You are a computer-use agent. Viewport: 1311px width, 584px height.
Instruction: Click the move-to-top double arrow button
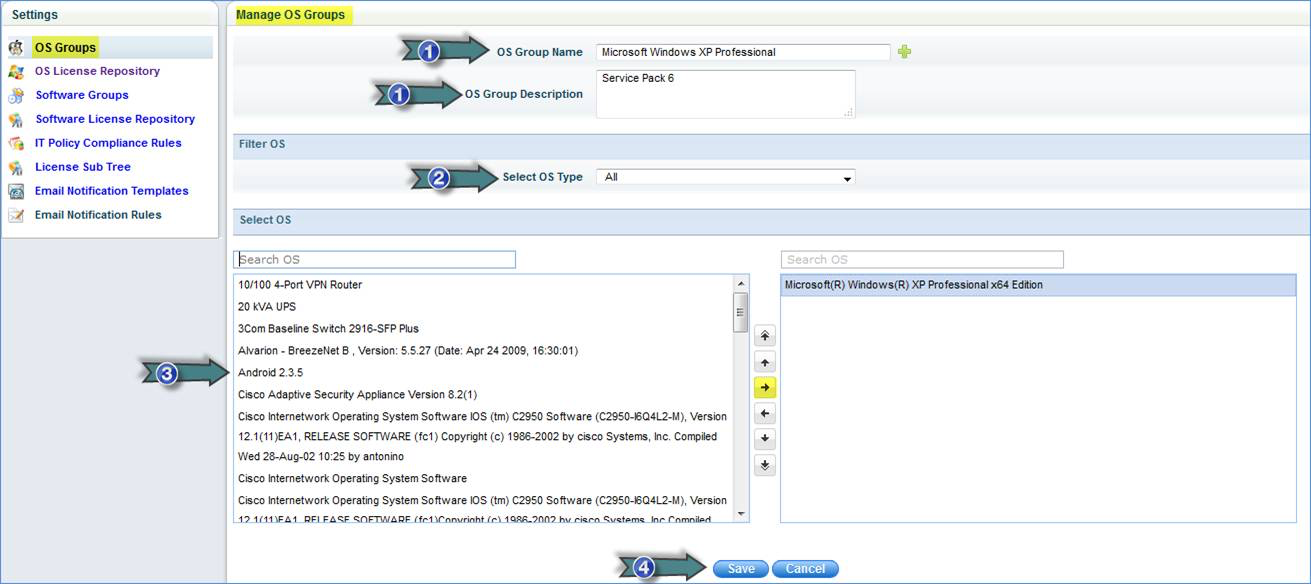[765, 337]
